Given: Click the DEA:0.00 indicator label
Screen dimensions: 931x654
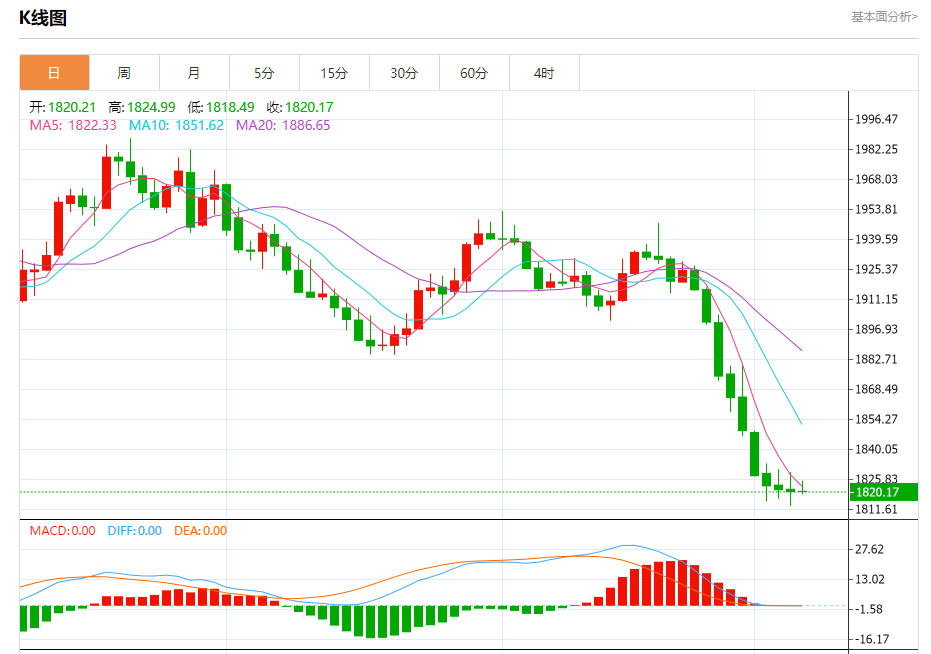Looking at the screenshot, I should [201, 530].
